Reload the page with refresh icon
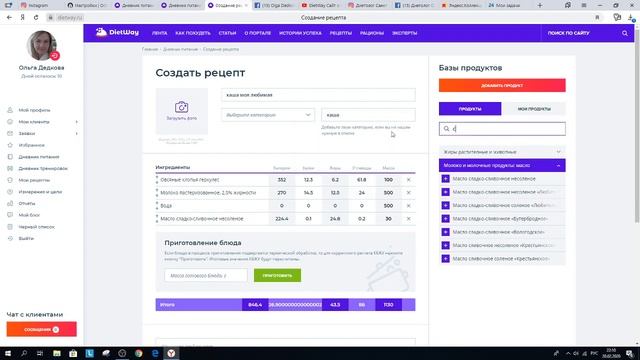This screenshot has width=640, height=360. pyautogui.click(x=36, y=18)
